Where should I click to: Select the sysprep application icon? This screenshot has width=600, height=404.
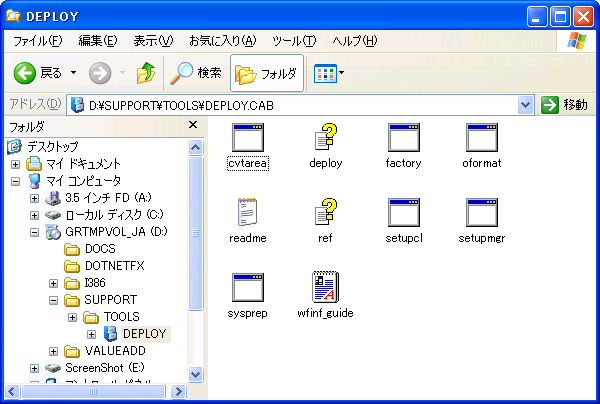(248, 287)
